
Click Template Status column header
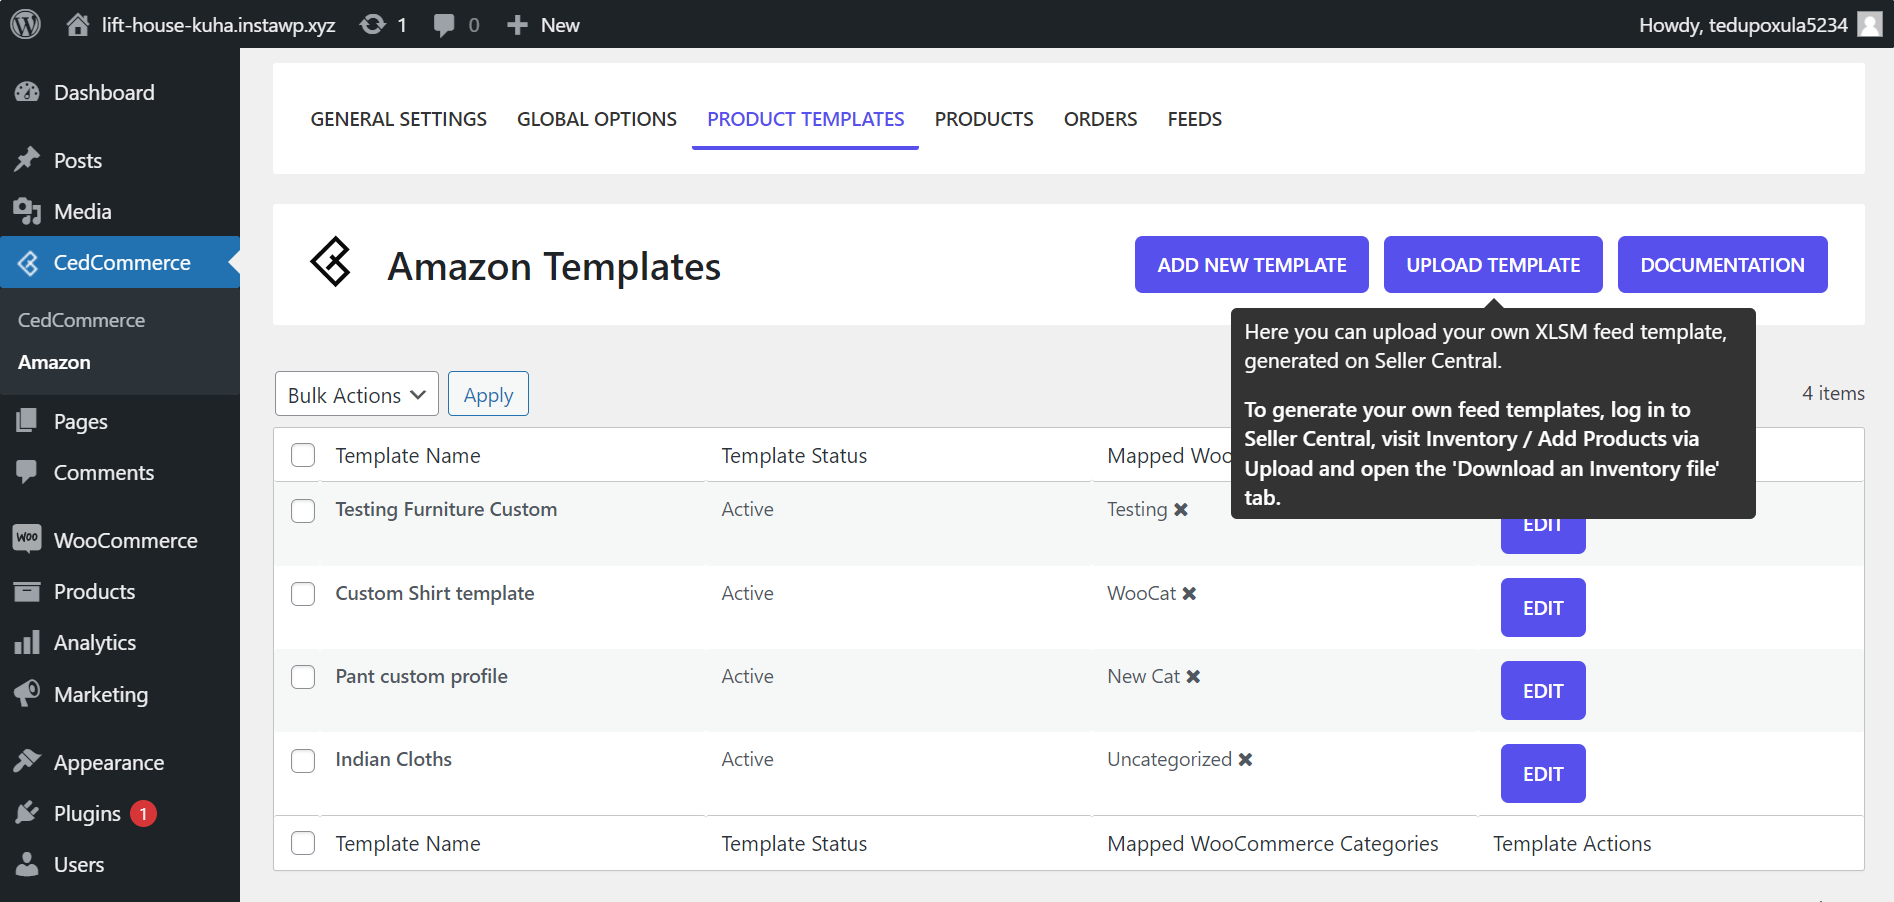(794, 456)
